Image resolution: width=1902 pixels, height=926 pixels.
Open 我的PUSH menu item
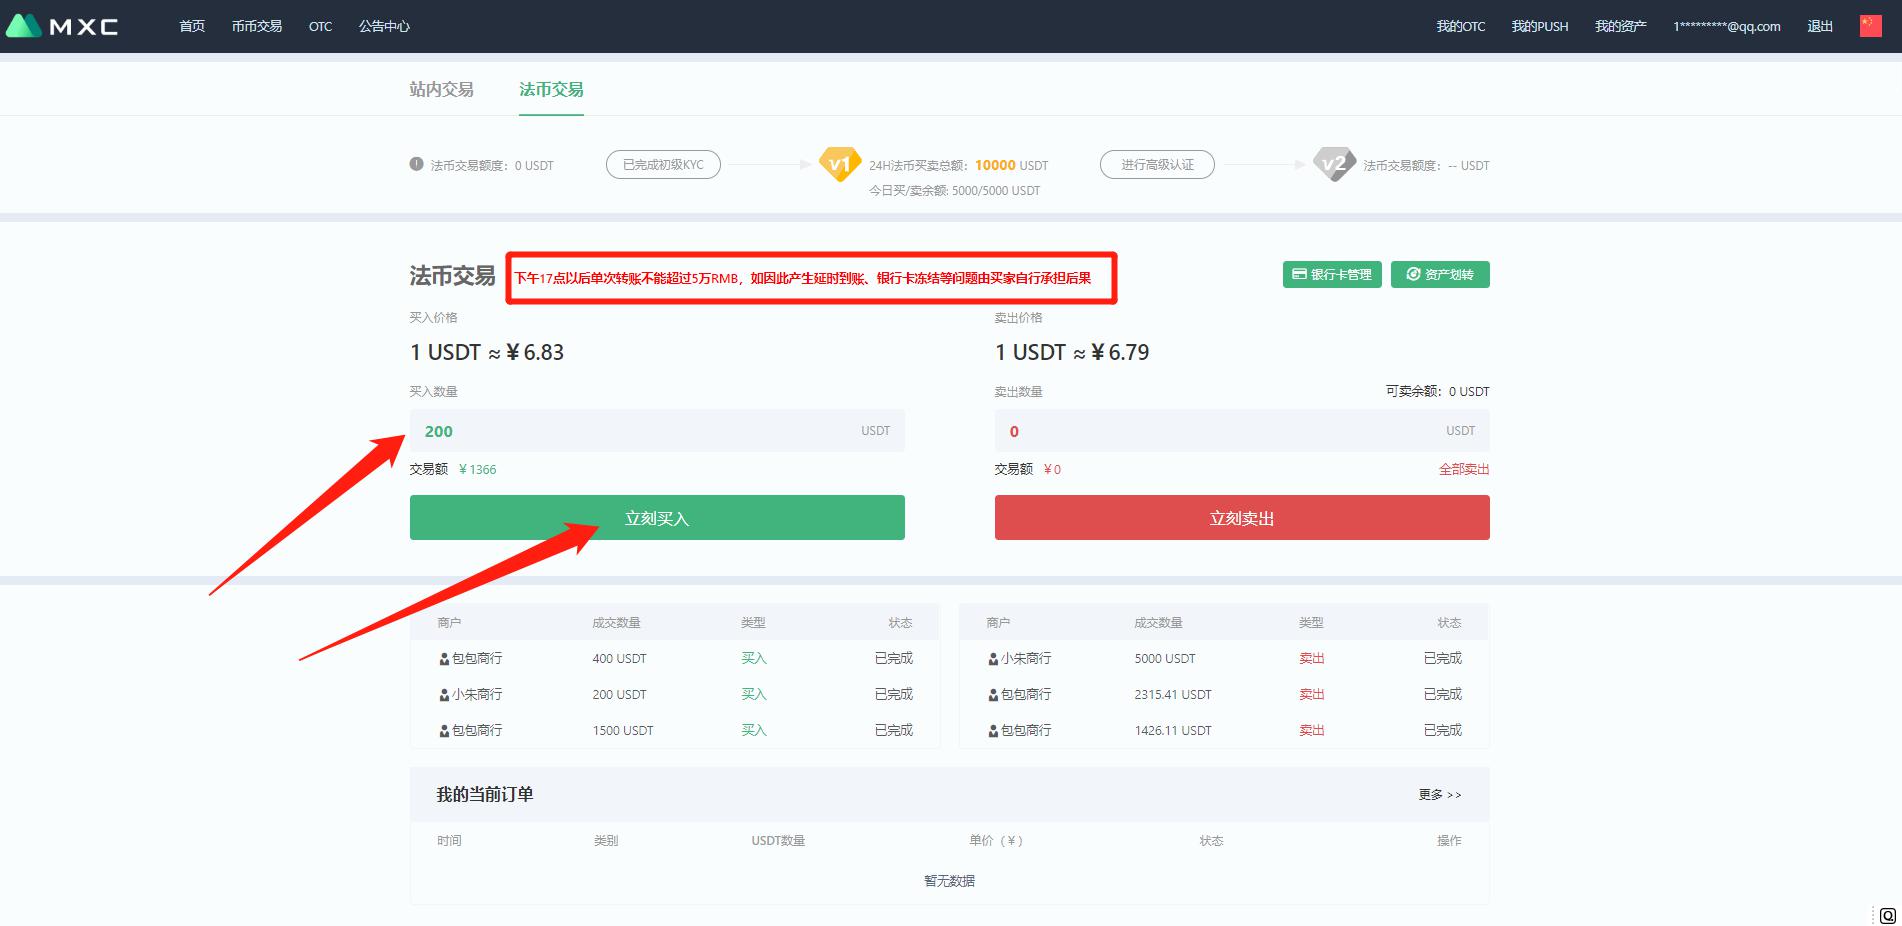pos(1539,26)
